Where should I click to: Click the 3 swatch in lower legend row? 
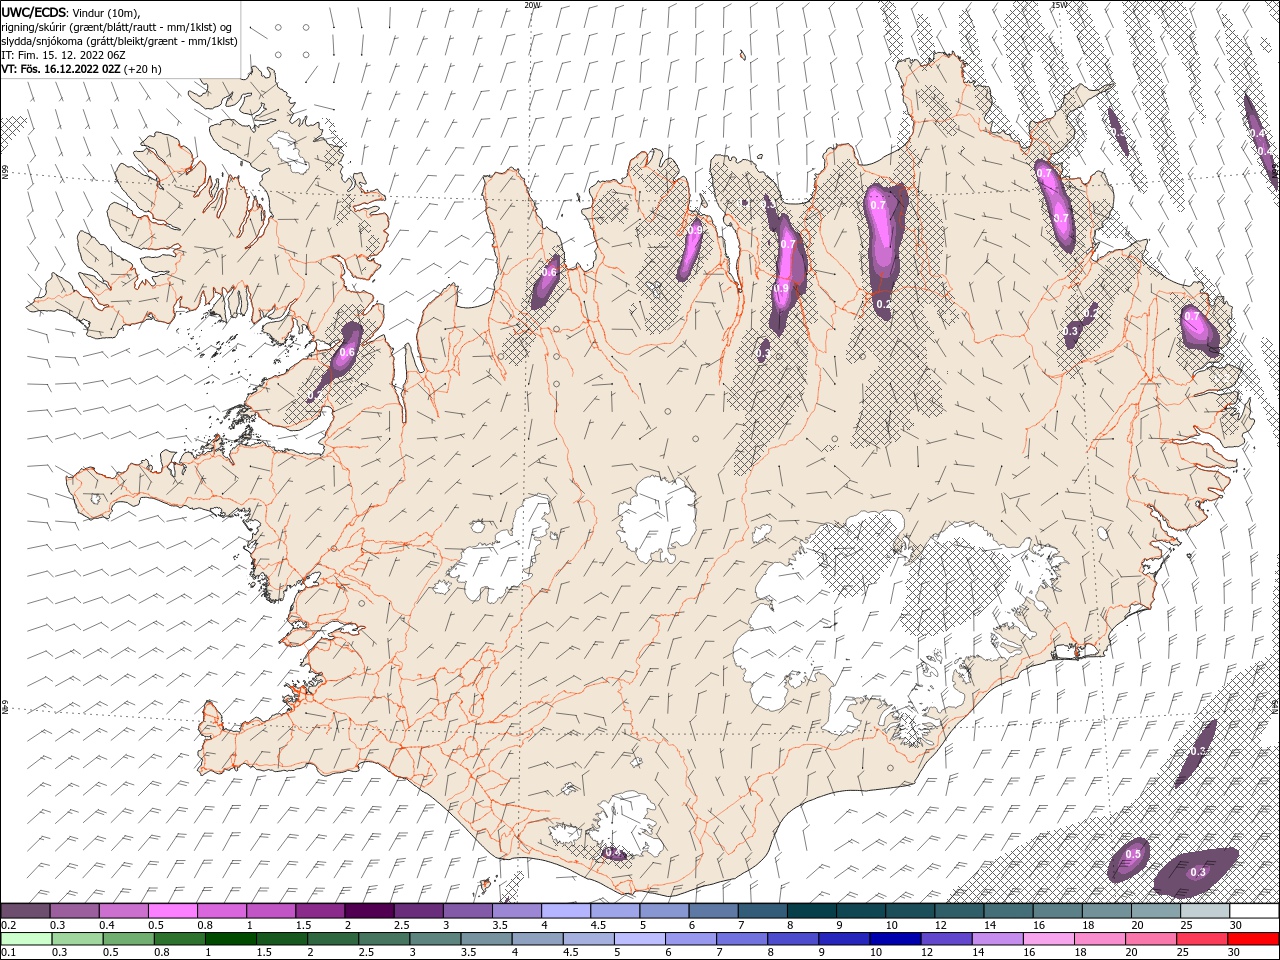click(x=435, y=939)
